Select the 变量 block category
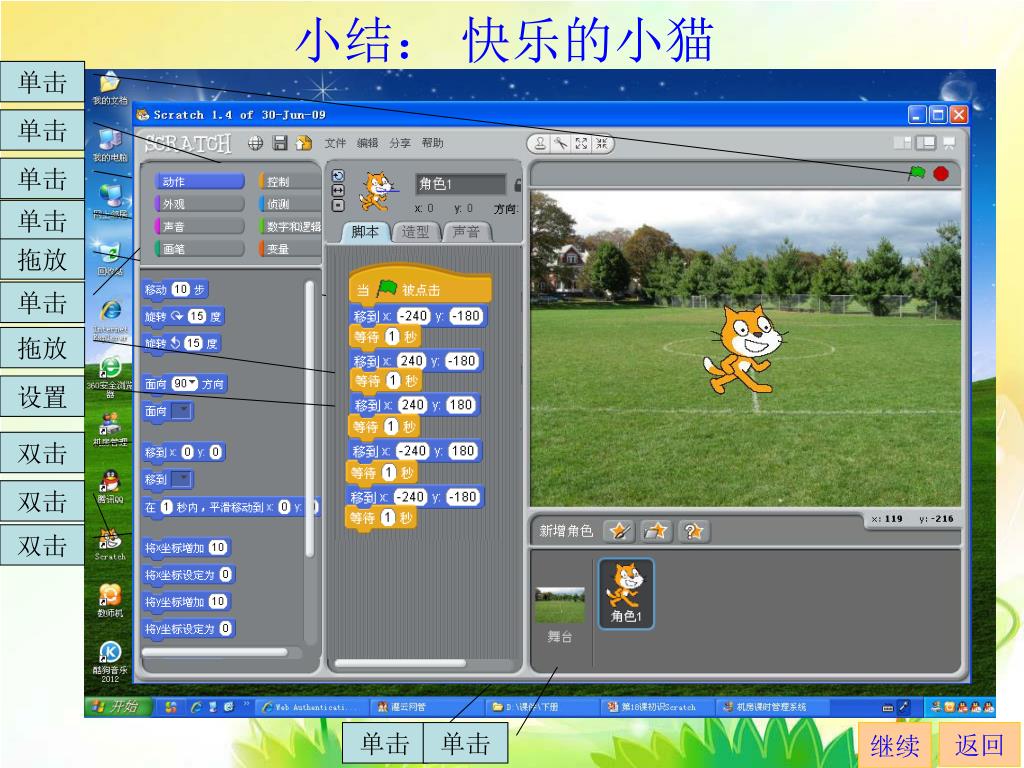The image size is (1024, 768). [291, 249]
